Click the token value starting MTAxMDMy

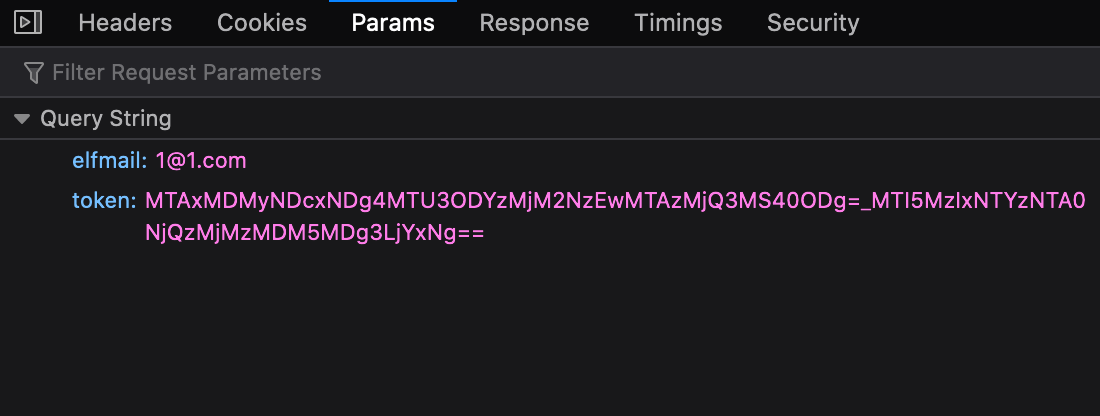click(615, 201)
